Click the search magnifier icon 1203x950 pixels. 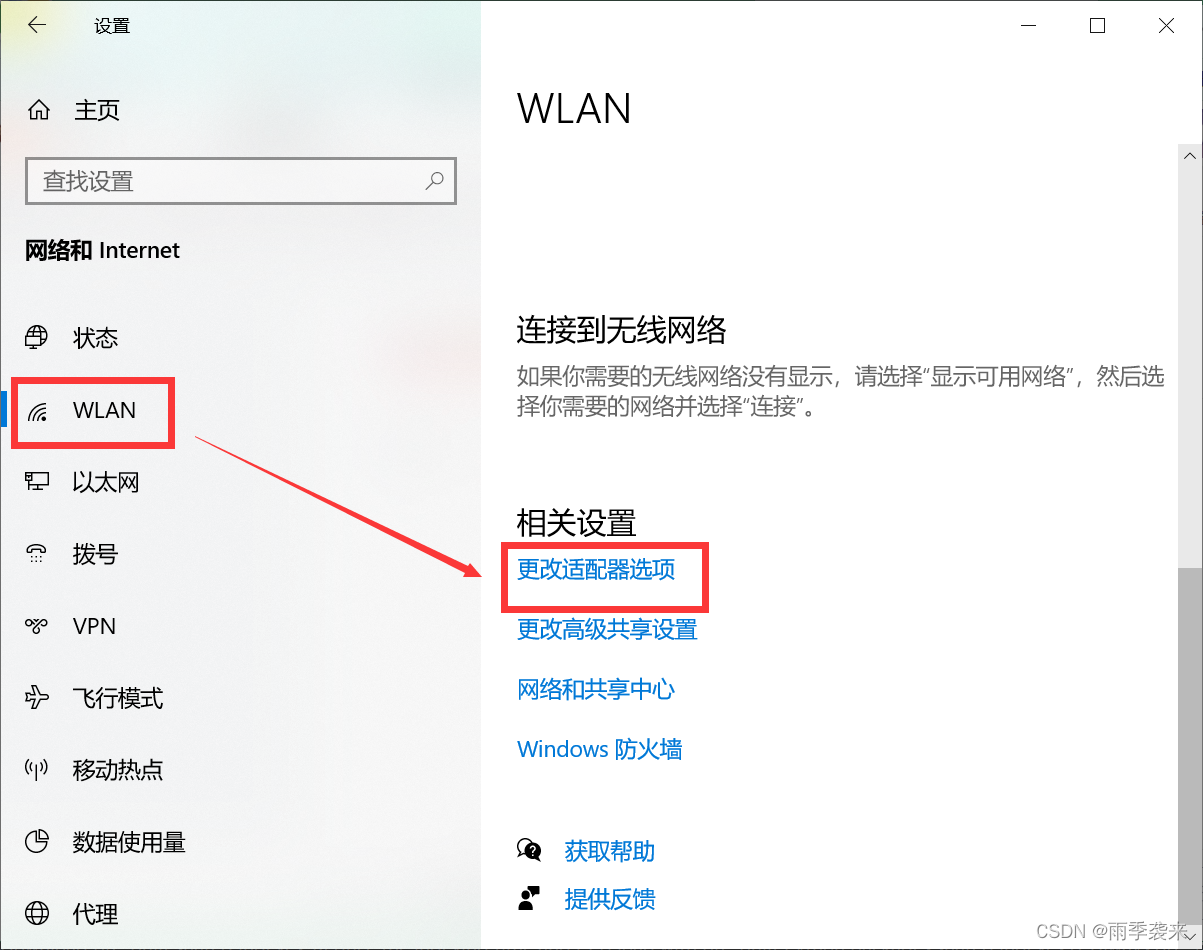point(435,181)
